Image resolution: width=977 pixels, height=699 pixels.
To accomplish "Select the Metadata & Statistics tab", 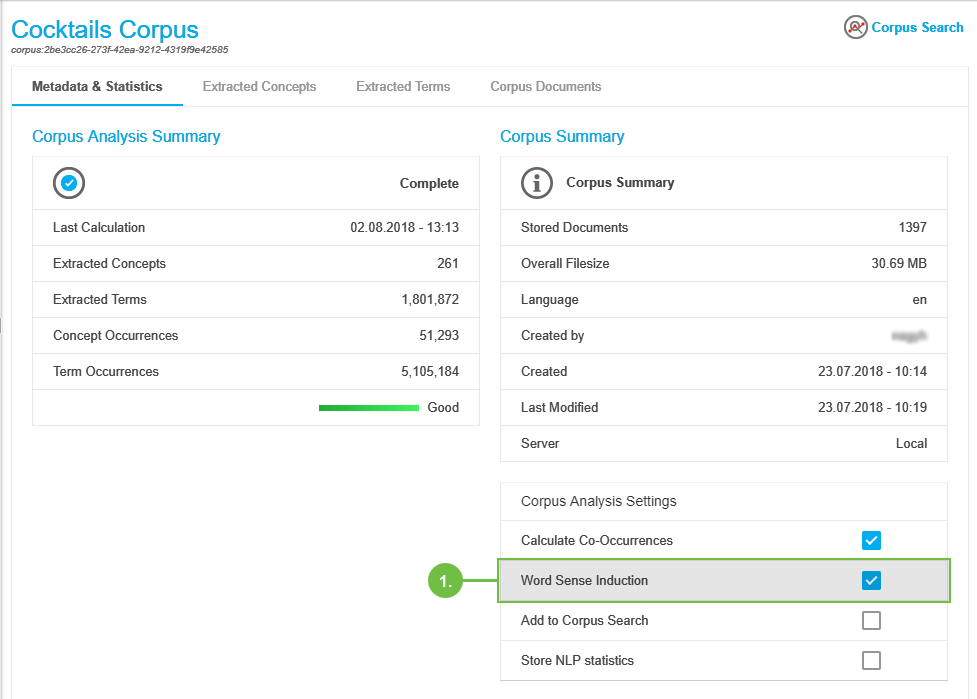I will pyautogui.click(x=97, y=87).
